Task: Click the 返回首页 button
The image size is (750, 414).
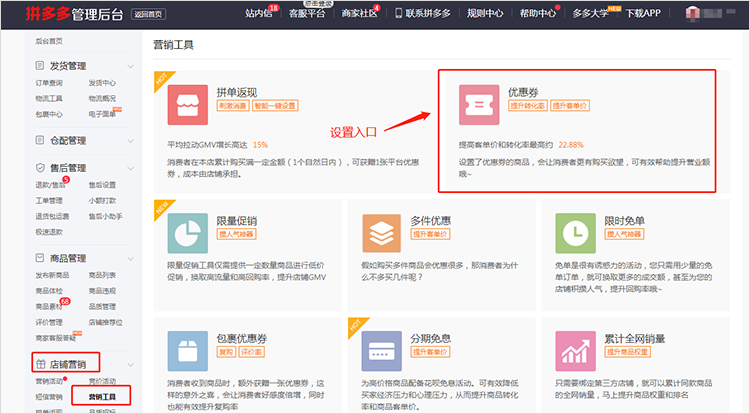Action: click(148, 14)
